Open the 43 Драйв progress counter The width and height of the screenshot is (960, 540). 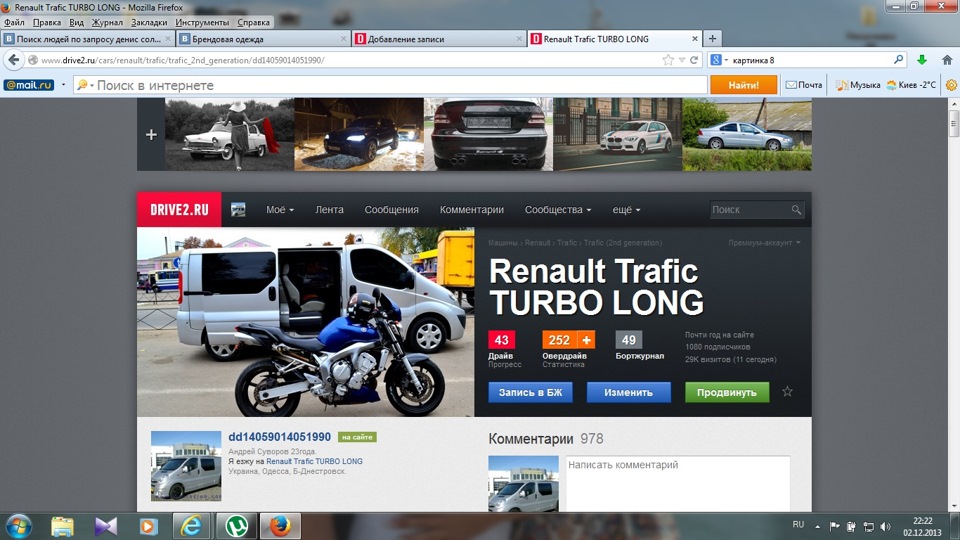[501, 340]
